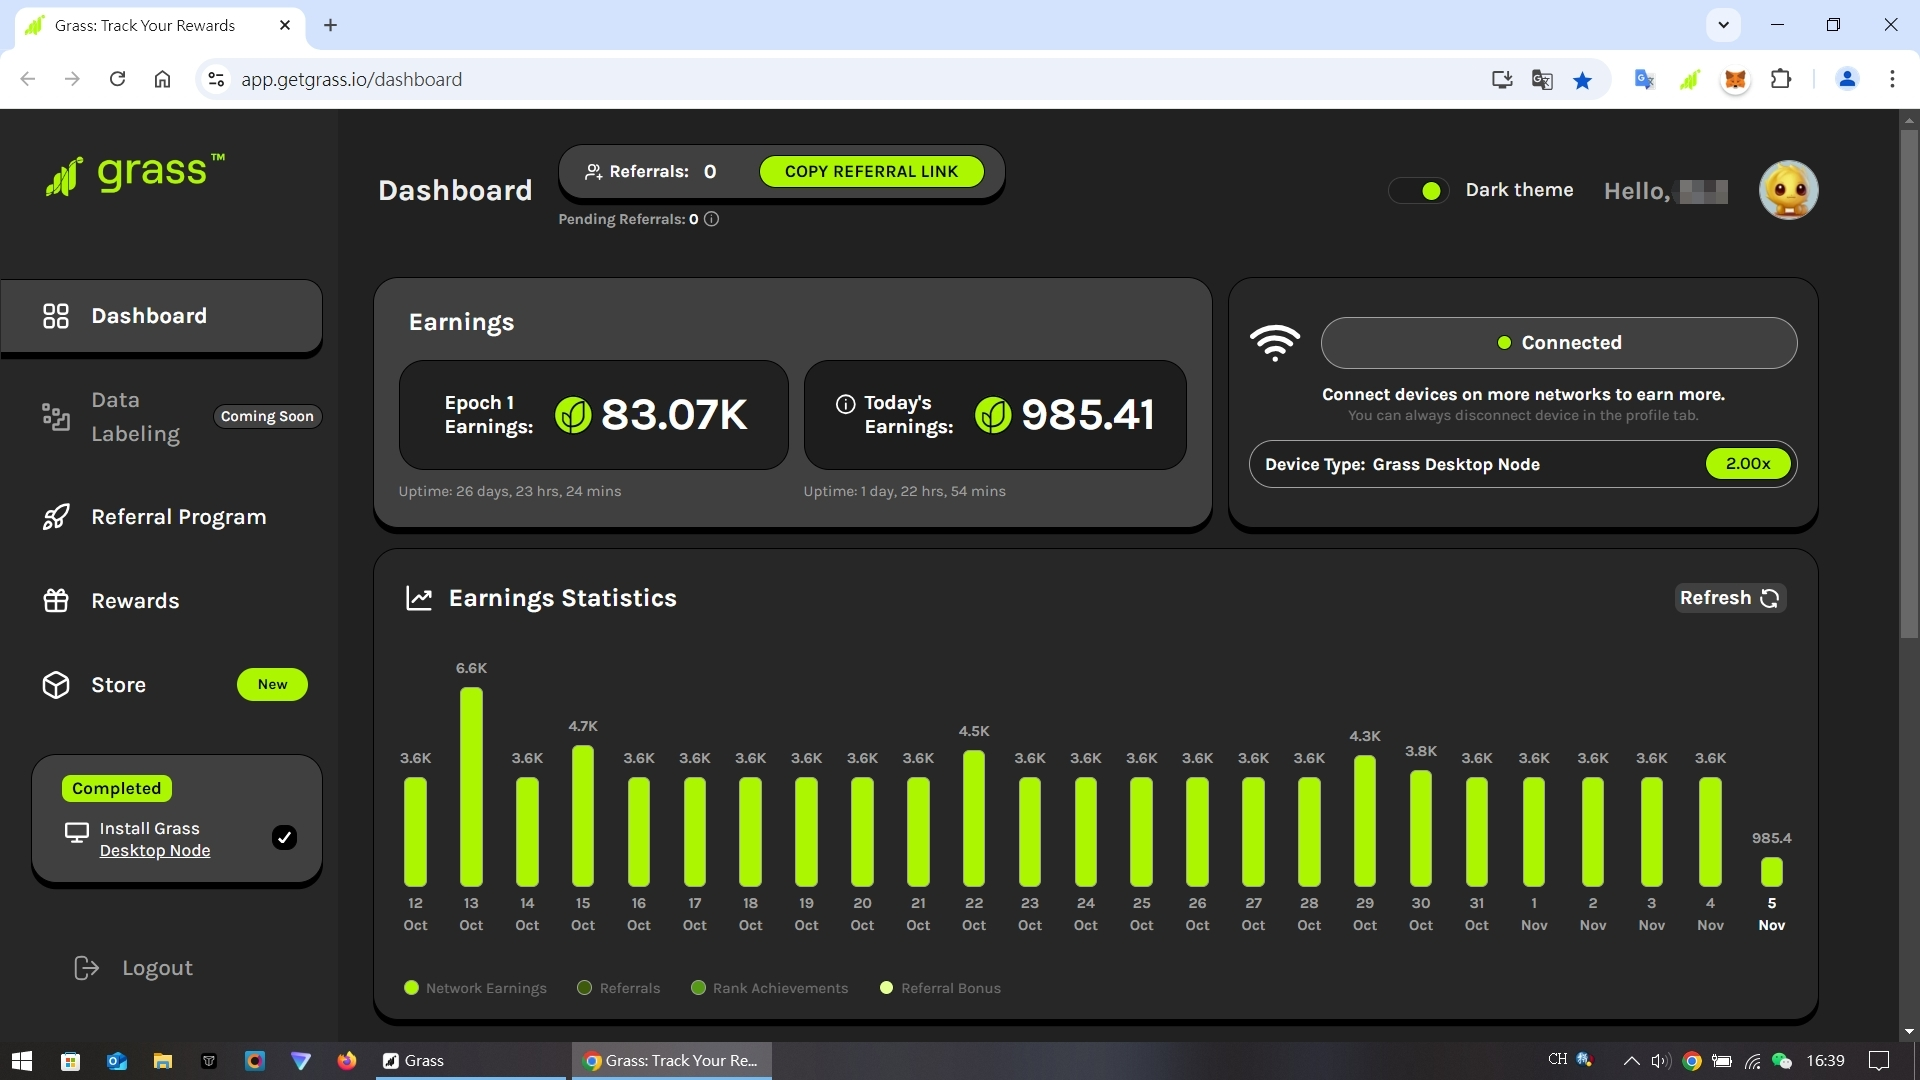Open a new browser tab

331,25
